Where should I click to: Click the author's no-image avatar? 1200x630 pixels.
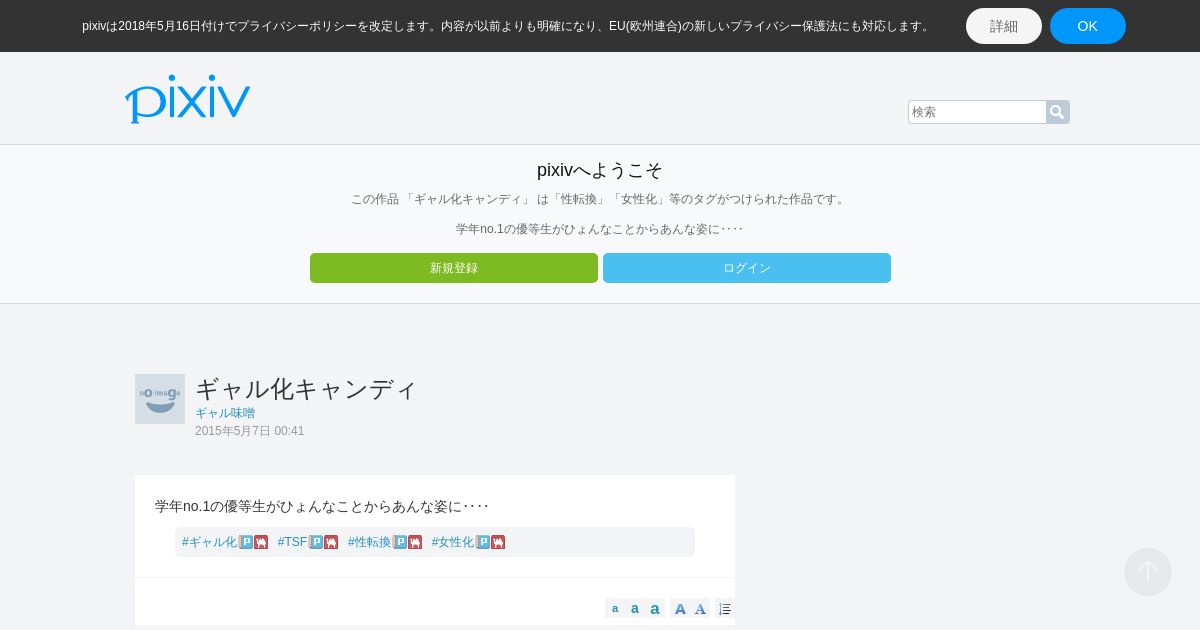point(160,399)
